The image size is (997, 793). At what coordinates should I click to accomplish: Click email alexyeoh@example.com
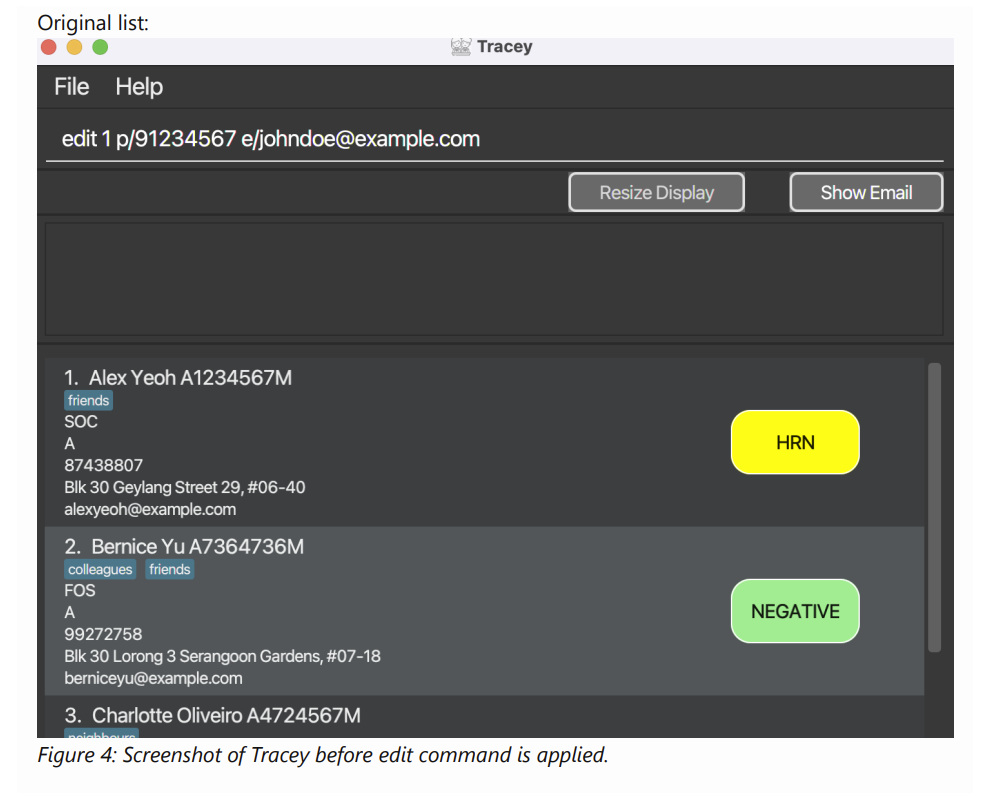coord(150,509)
